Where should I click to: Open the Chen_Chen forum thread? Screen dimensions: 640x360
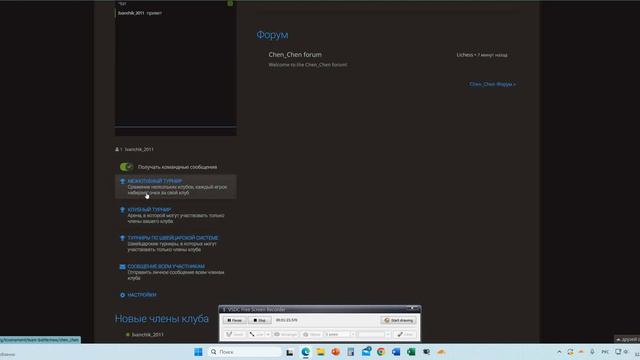click(x=295, y=54)
